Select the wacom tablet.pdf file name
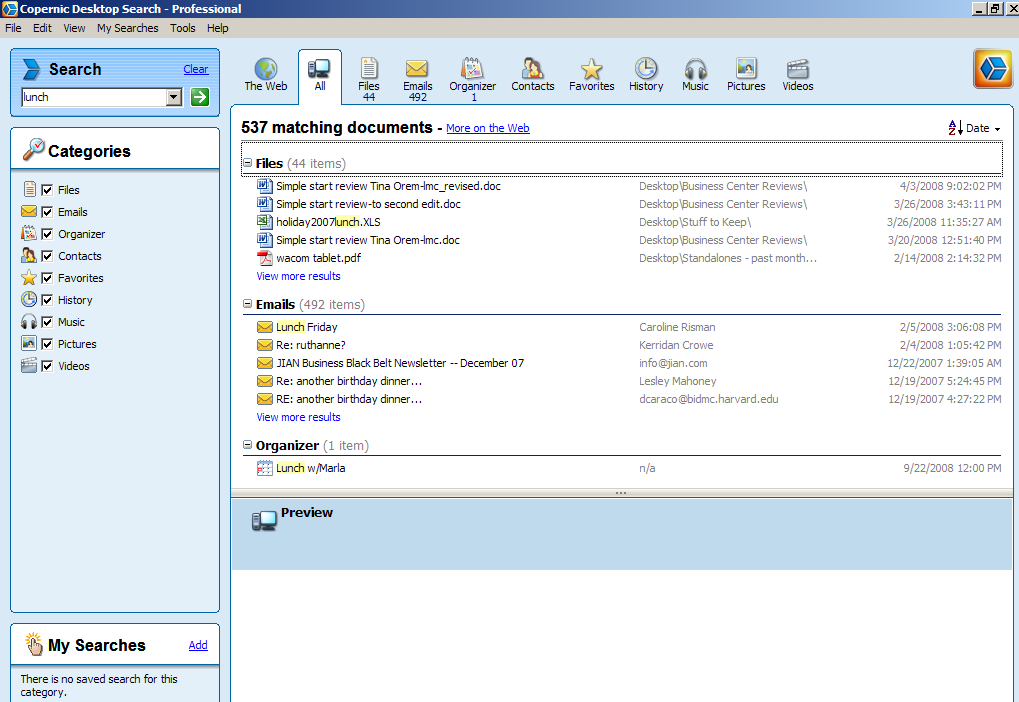Viewport: 1019px width, 702px height. tap(318, 258)
